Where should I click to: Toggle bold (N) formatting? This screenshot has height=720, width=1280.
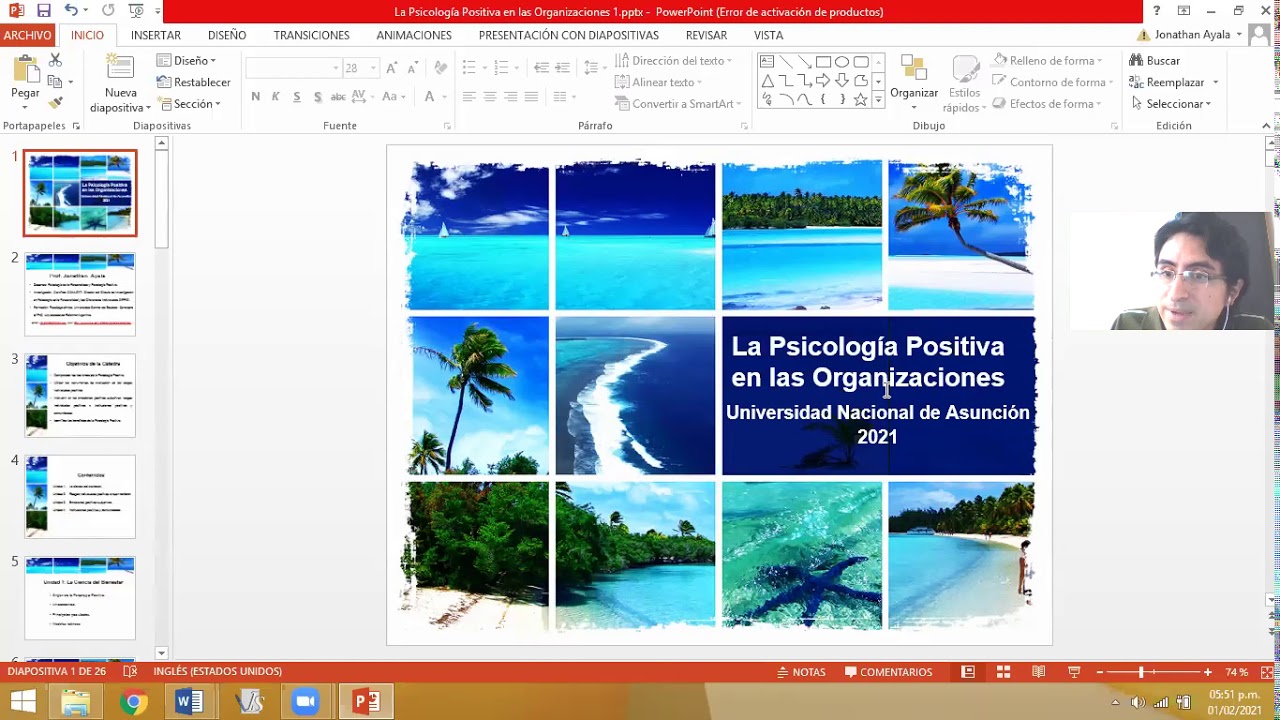[x=255, y=97]
